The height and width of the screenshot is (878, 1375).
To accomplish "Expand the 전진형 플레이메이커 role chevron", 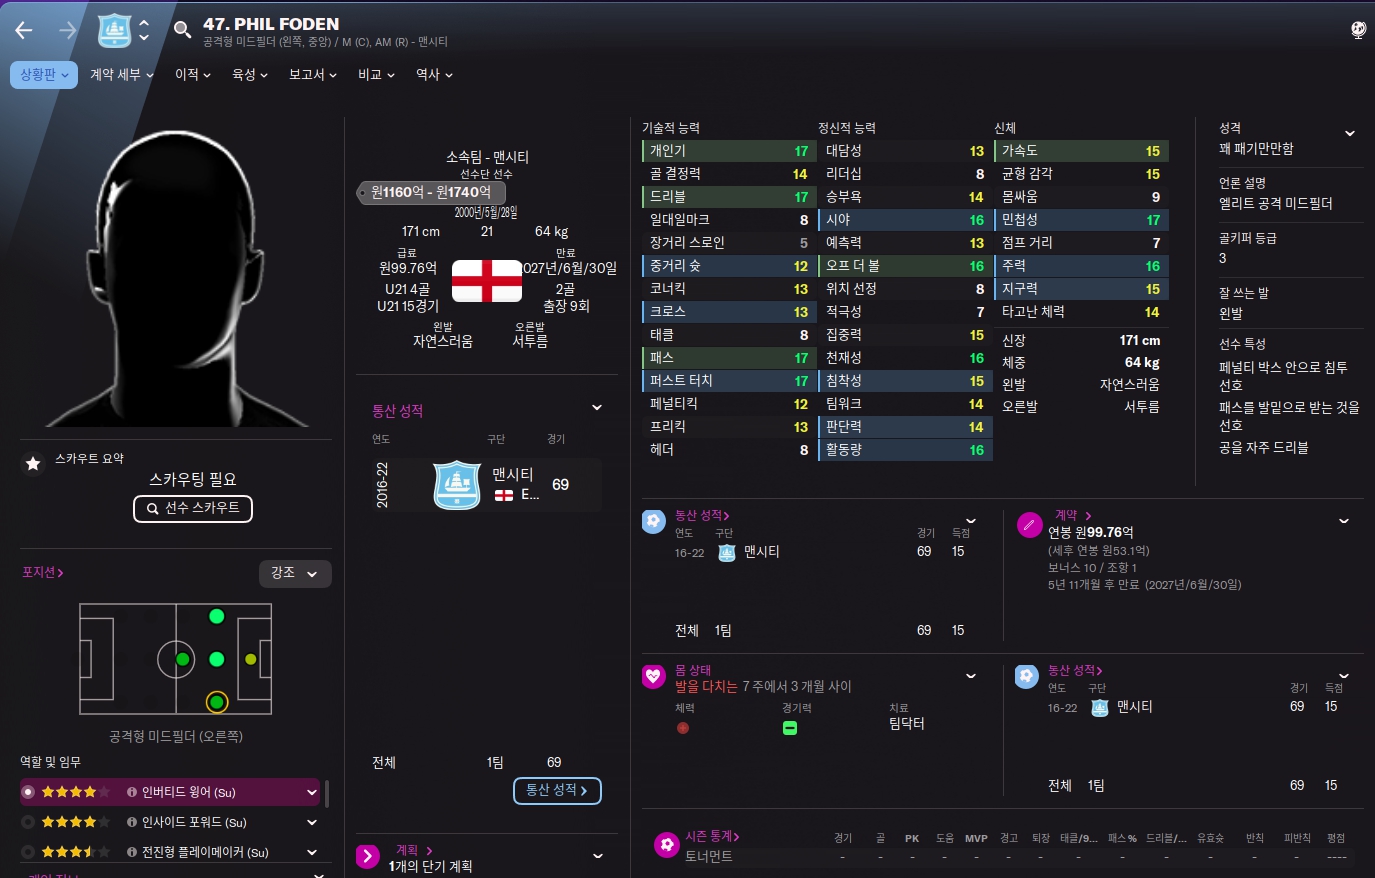I will [312, 852].
